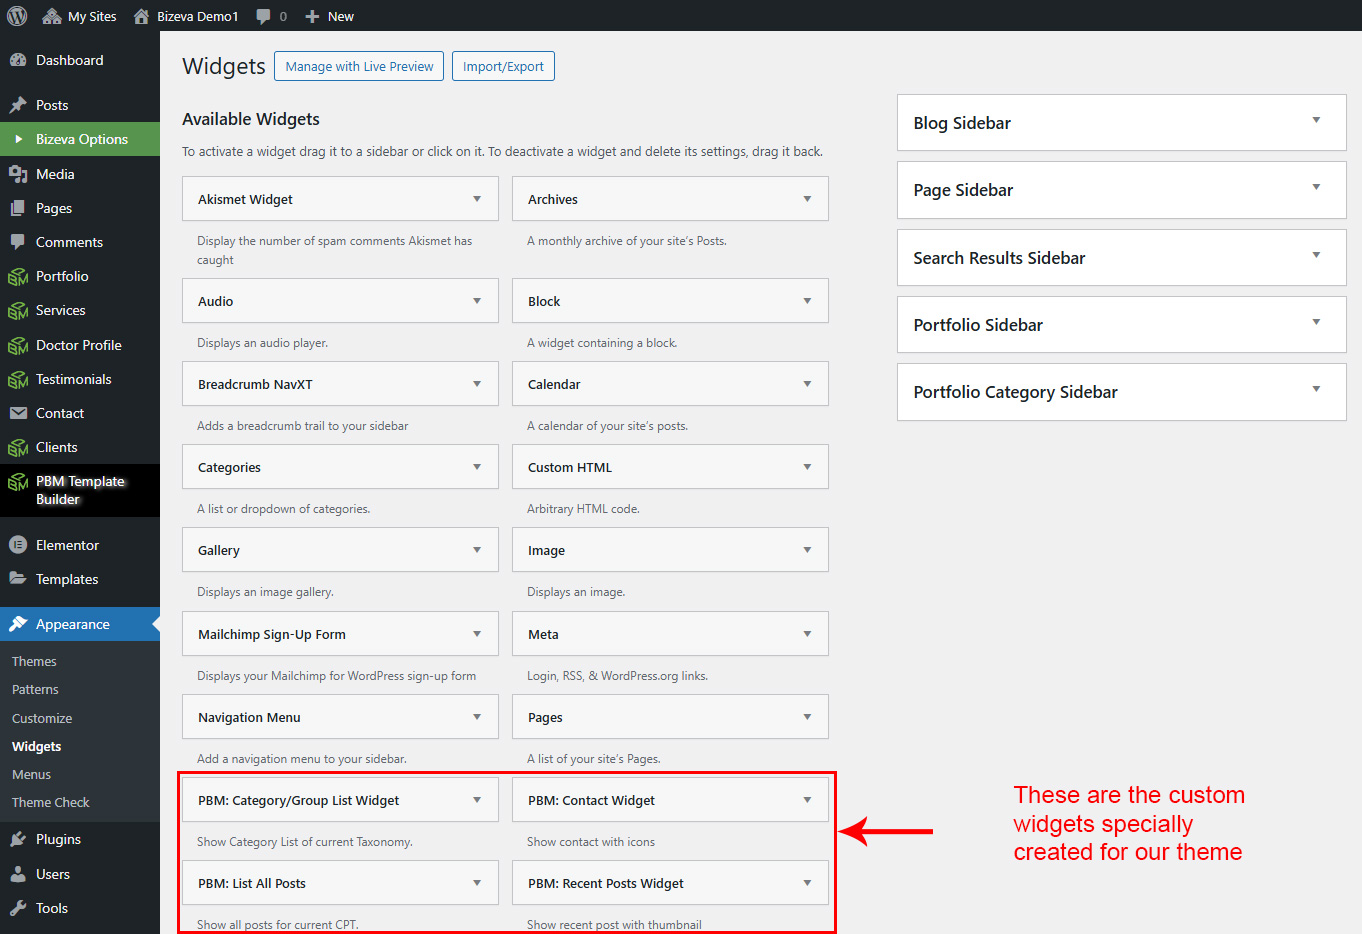Expand the PBM: Contact Widget arrow
This screenshot has height=934, width=1362.
pyautogui.click(x=807, y=800)
